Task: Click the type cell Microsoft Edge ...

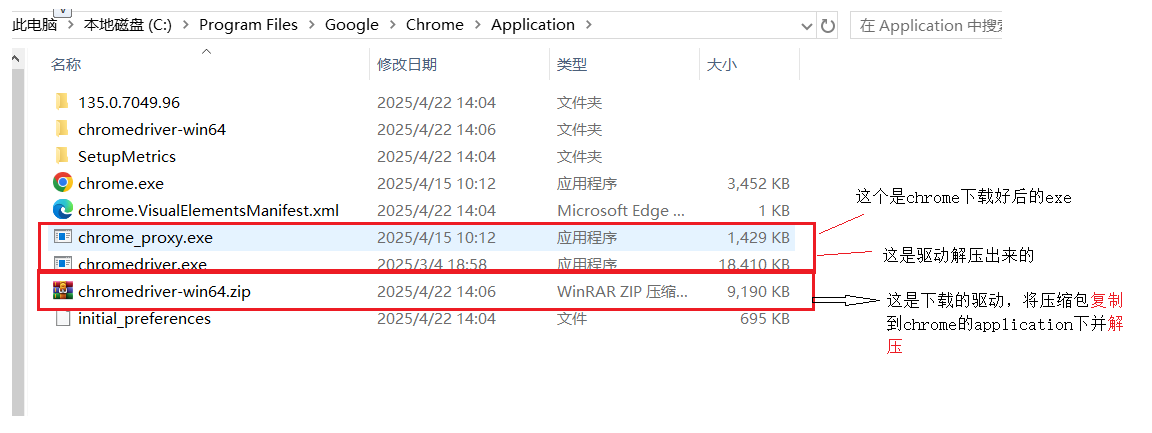Action: [622, 210]
